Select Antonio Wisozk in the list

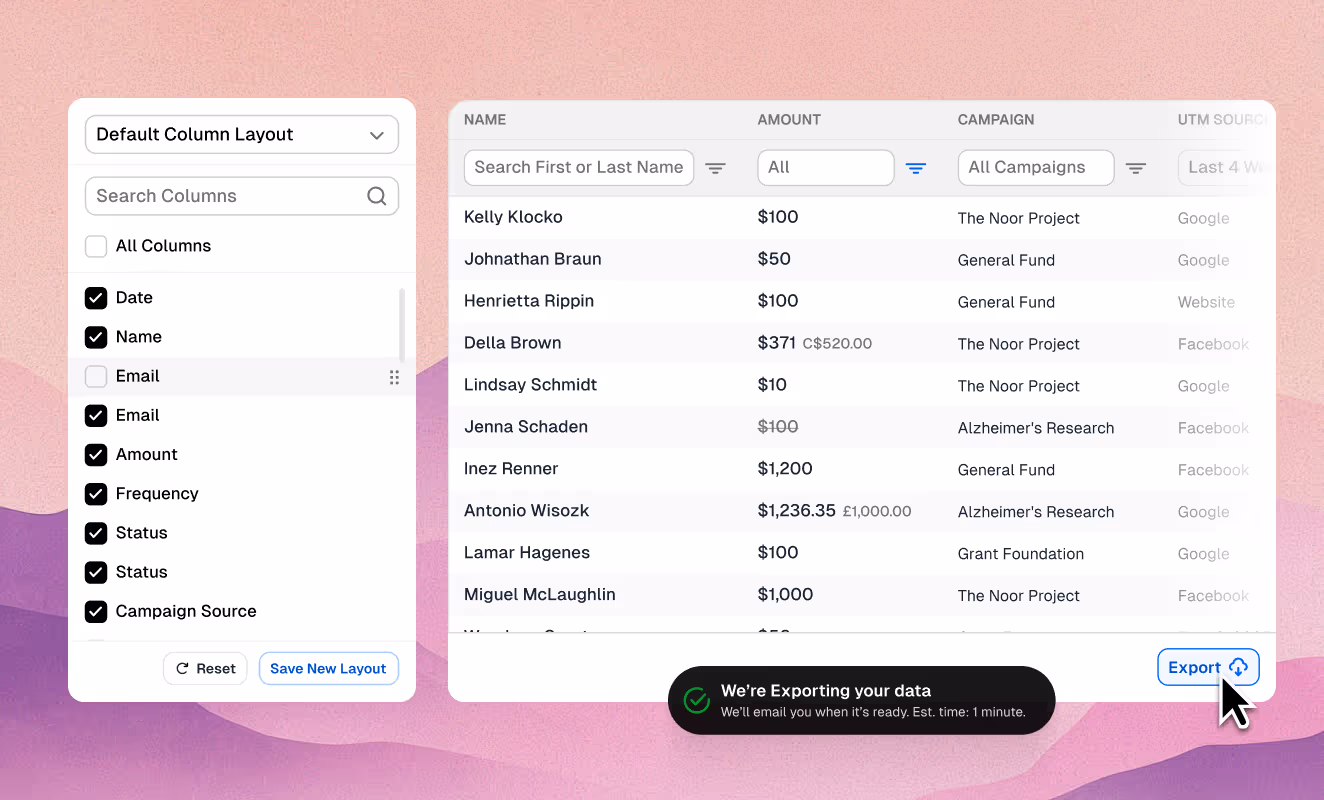click(527, 511)
